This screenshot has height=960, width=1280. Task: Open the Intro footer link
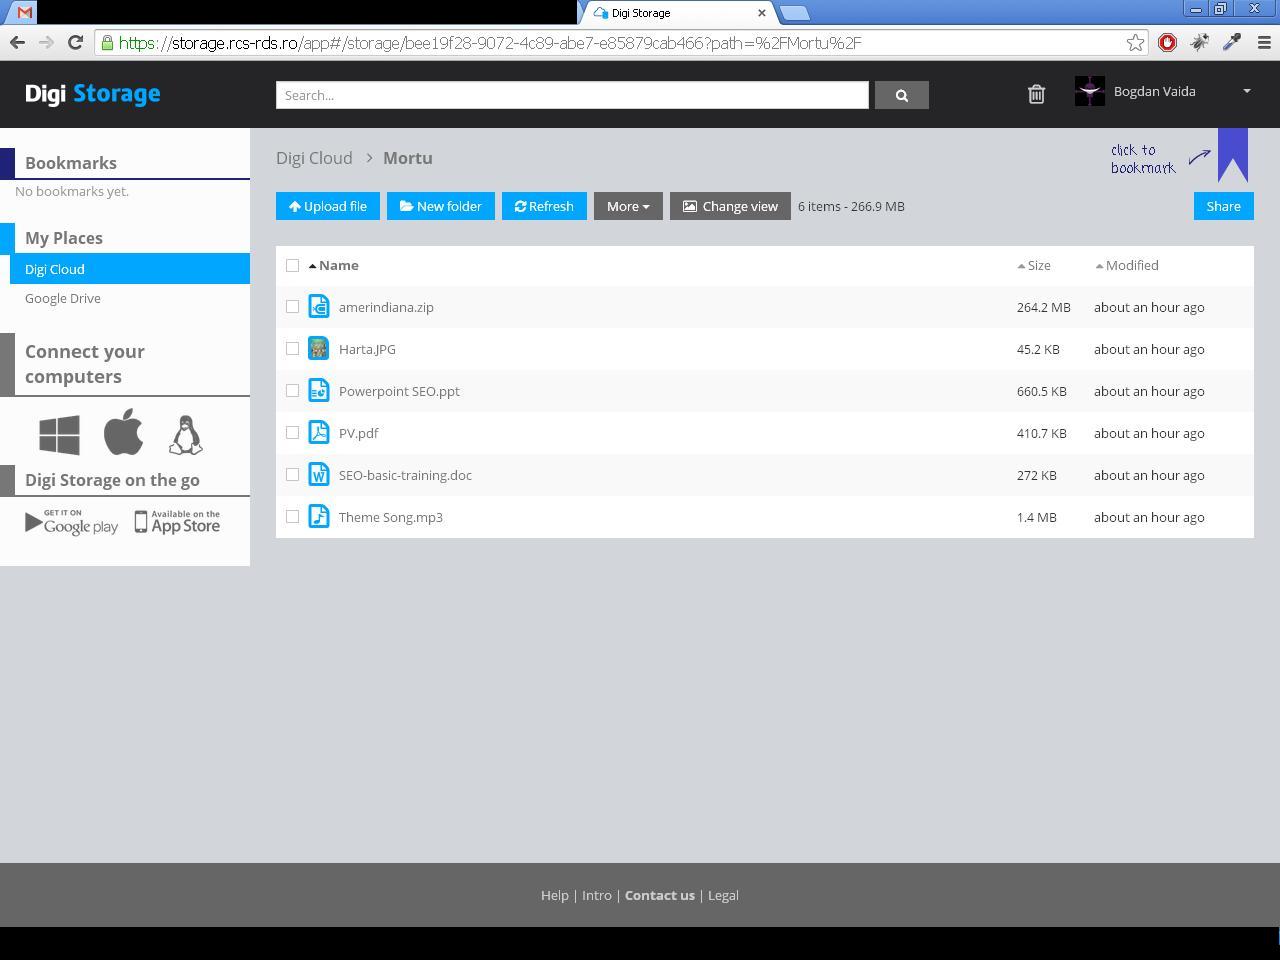coord(597,895)
